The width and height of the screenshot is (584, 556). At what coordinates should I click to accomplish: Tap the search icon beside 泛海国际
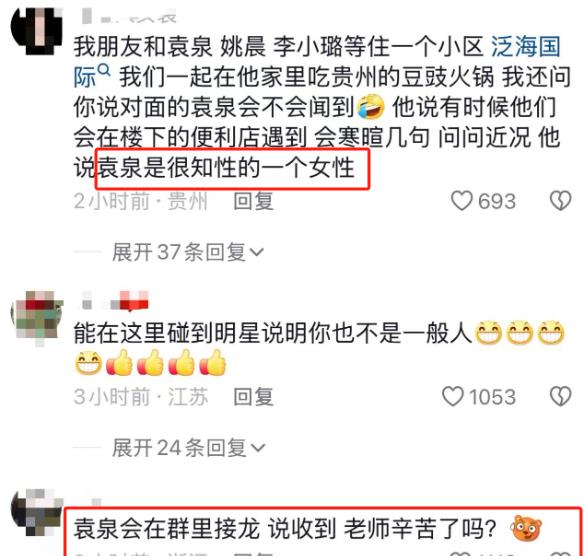(104, 70)
